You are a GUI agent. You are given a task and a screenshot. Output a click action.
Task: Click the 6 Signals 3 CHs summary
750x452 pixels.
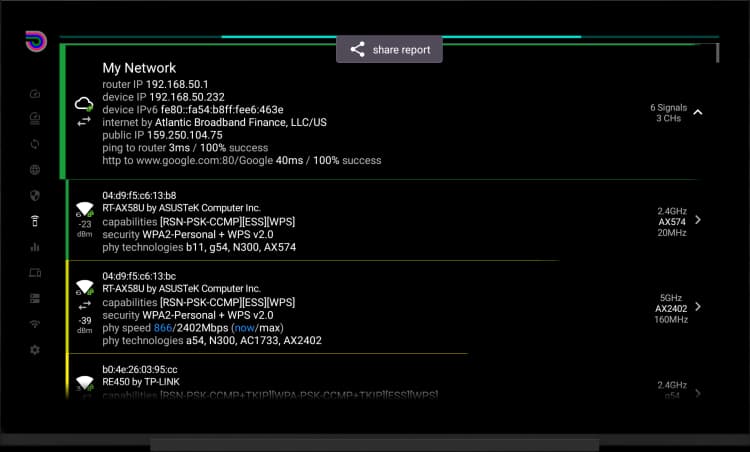tap(668, 113)
